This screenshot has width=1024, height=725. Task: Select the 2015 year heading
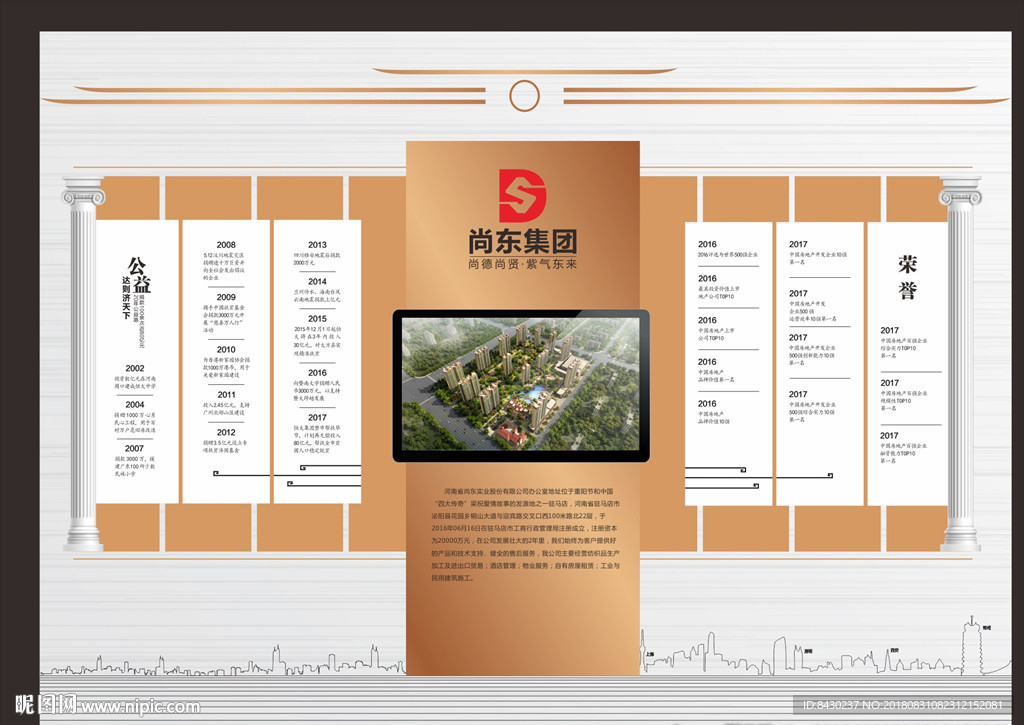coord(317,319)
